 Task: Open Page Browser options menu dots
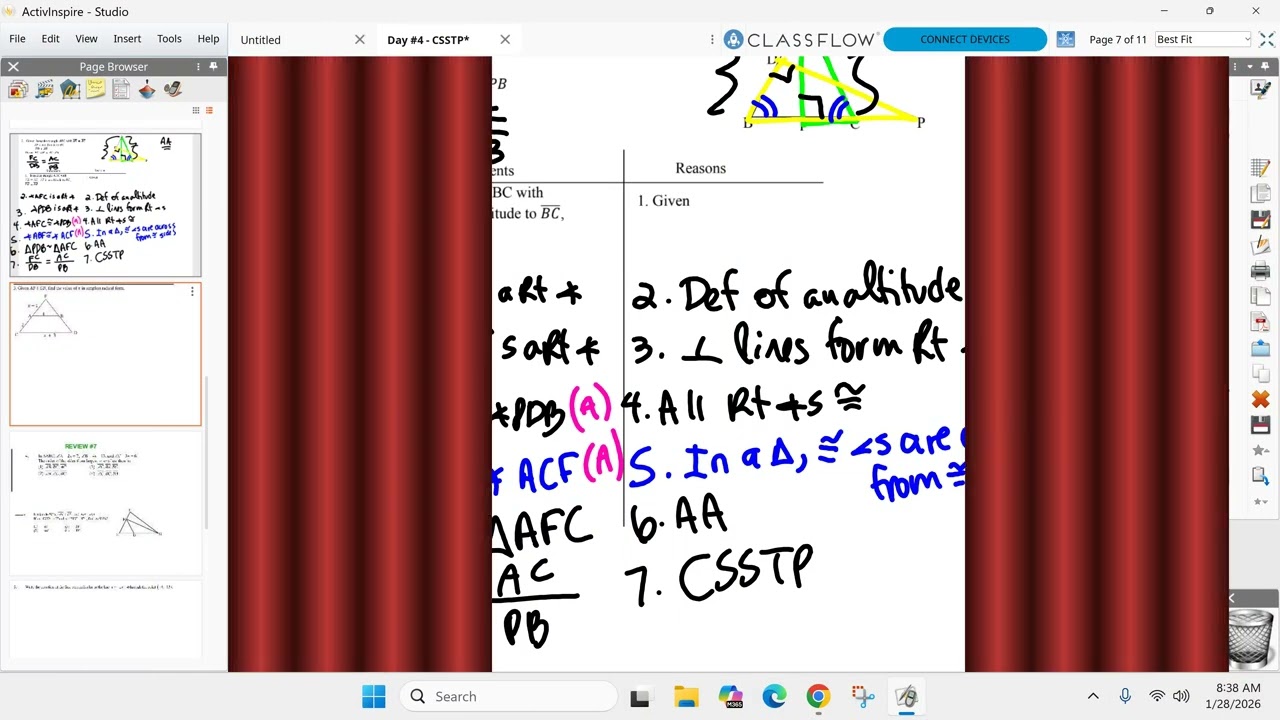click(x=199, y=66)
